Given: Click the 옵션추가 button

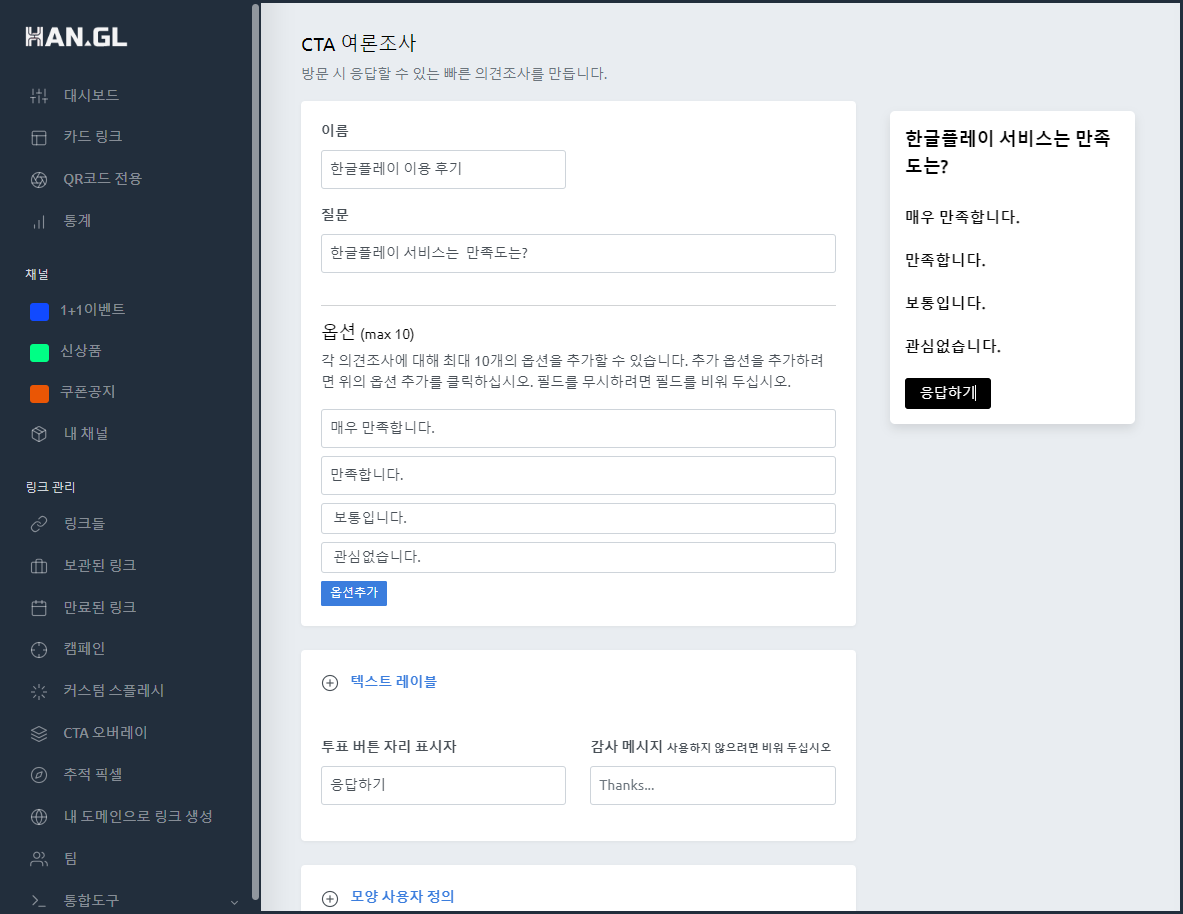Looking at the screenshot, I should coord(354,593).
